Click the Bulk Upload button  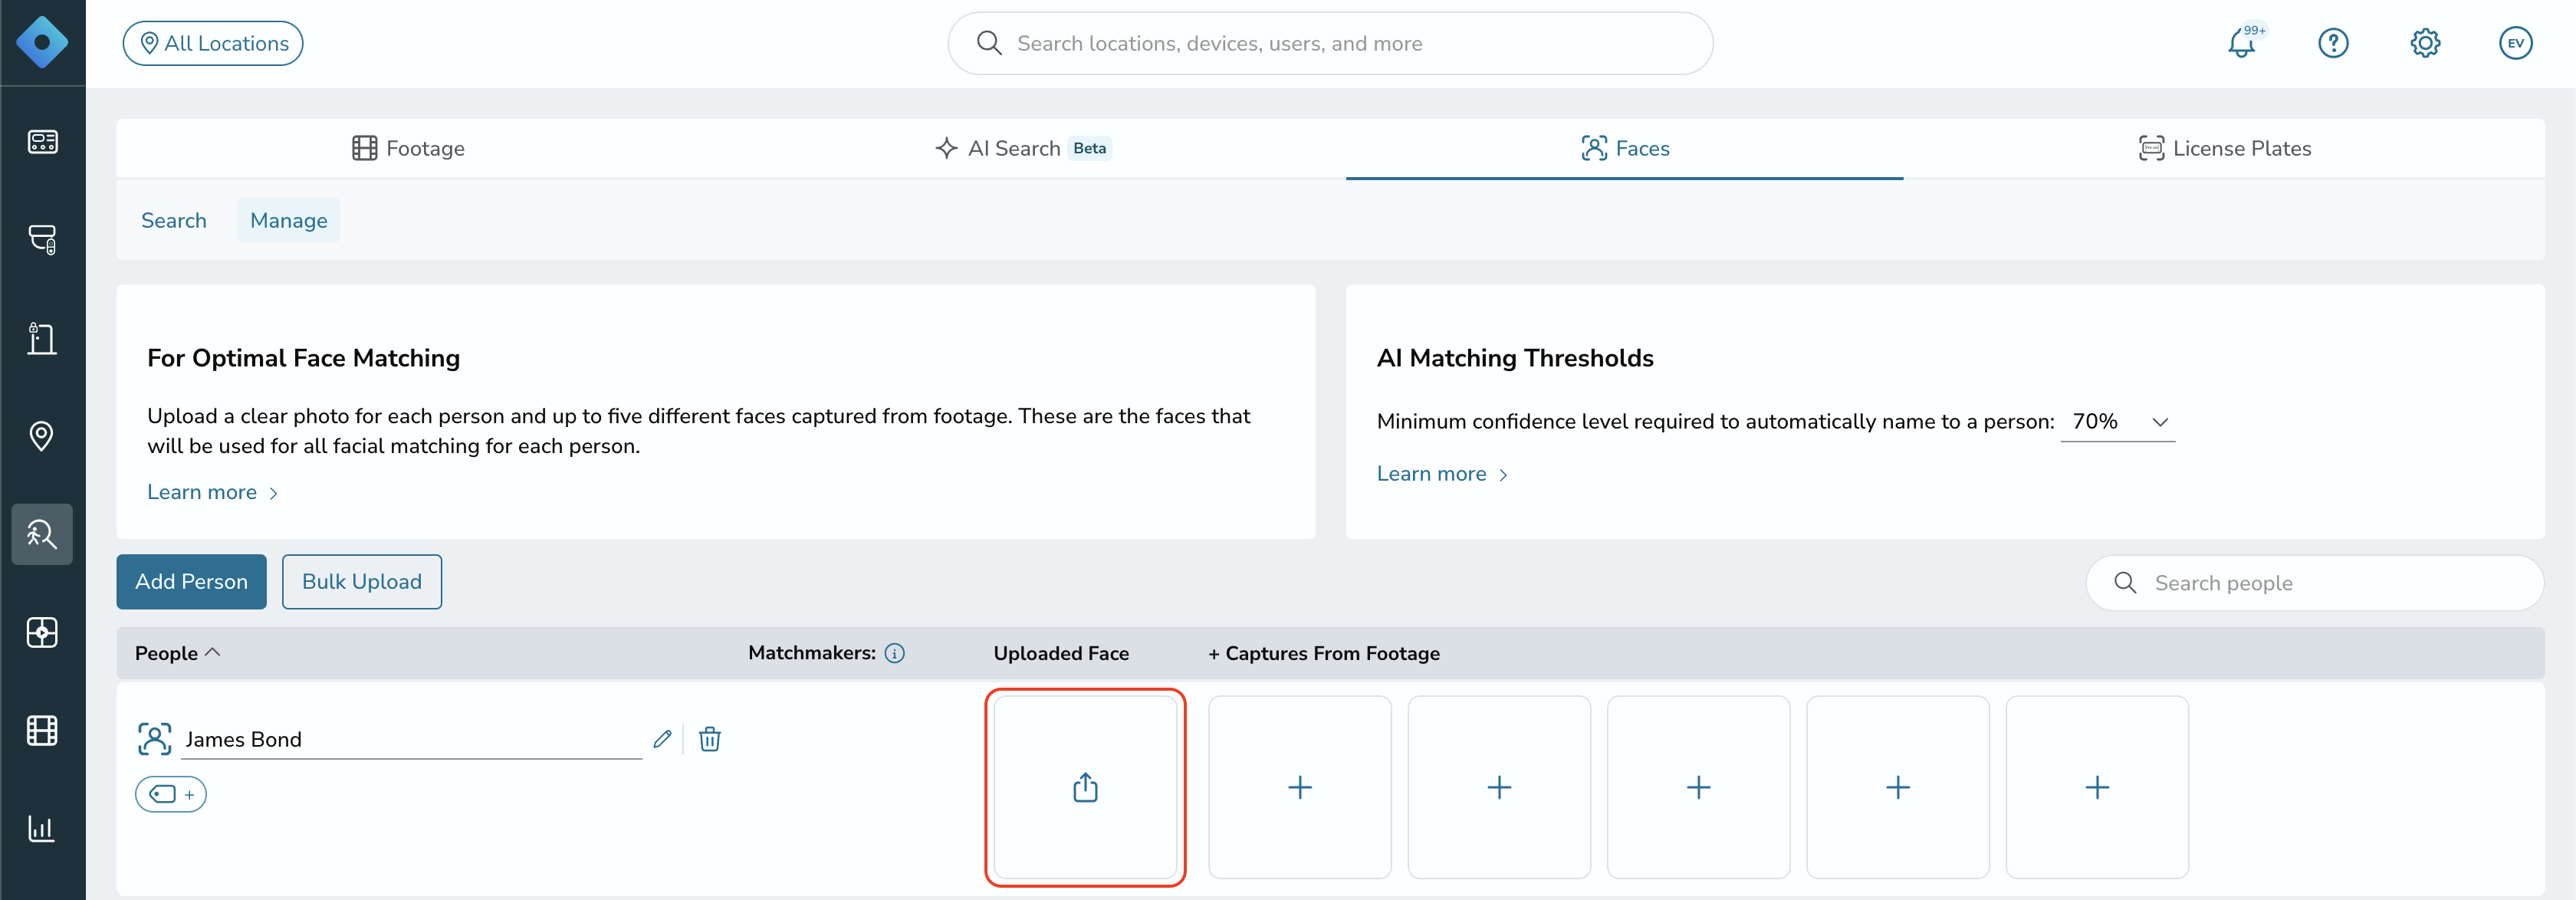click(x=362, y=582)
